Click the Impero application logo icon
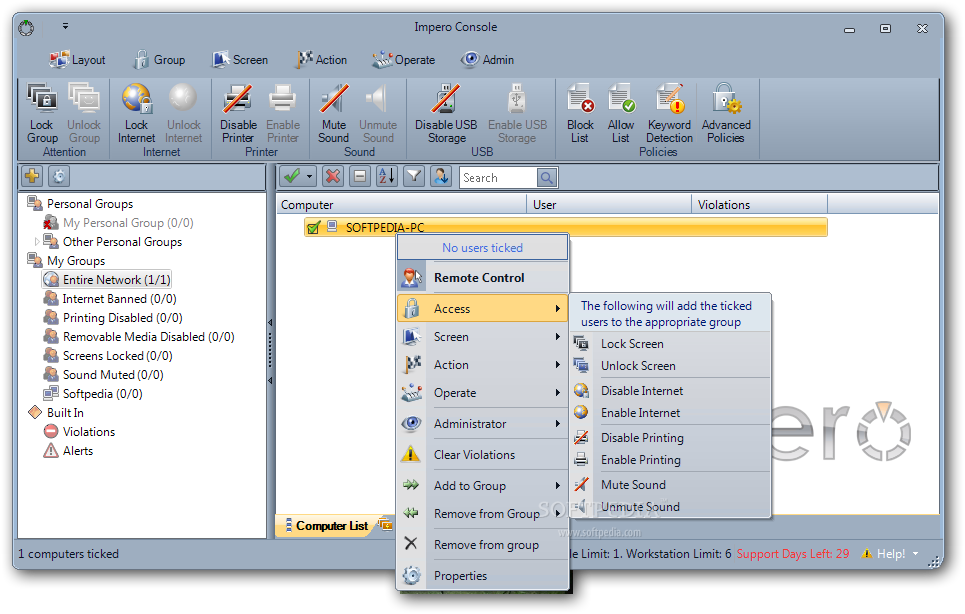The width and height of the screenshot is (965, 614). tap(26, 28)
